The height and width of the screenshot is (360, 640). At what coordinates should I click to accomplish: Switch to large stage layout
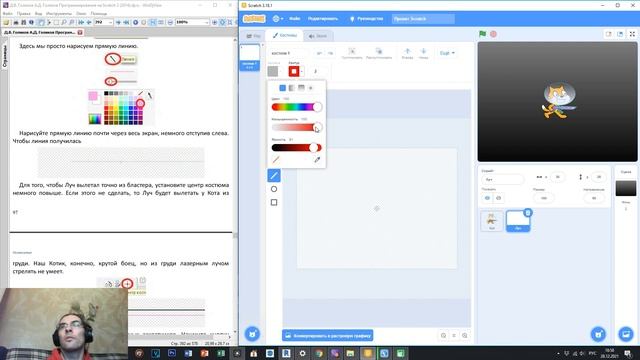coord(620,34)
